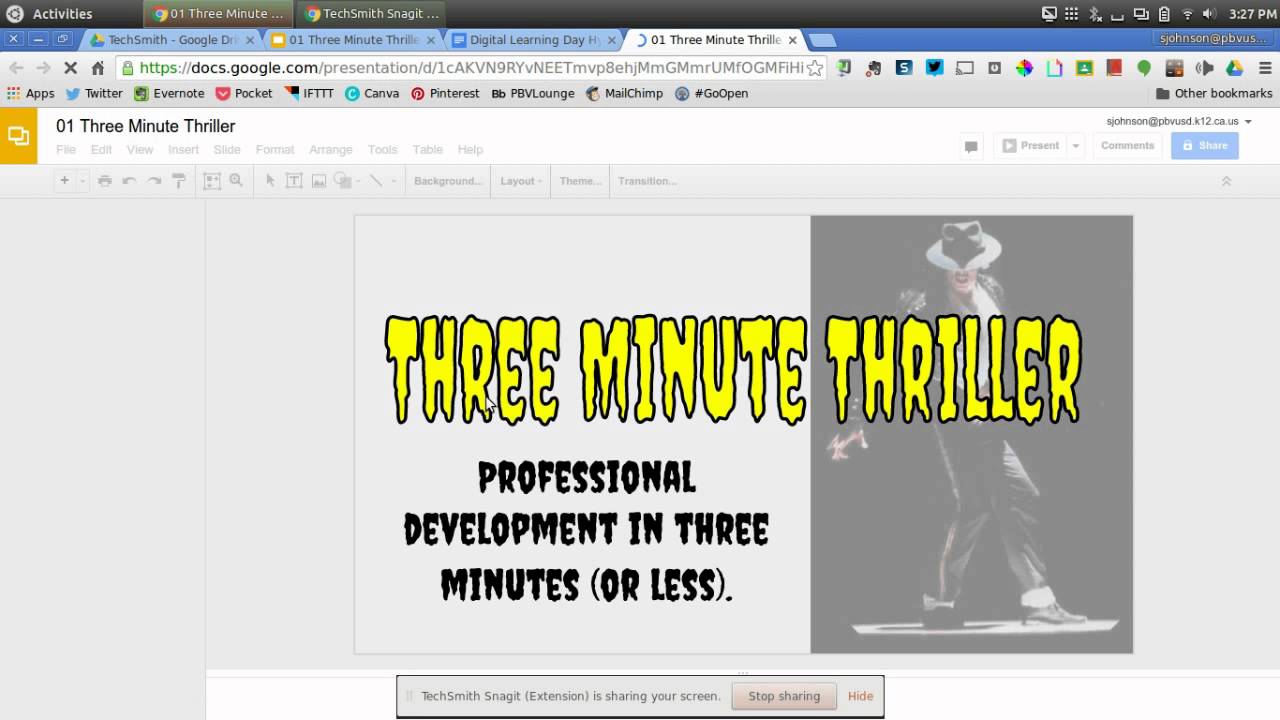1280x720 pixels.
Task: Open the new slide layout dropdown arrow
Action: point(83,181)
